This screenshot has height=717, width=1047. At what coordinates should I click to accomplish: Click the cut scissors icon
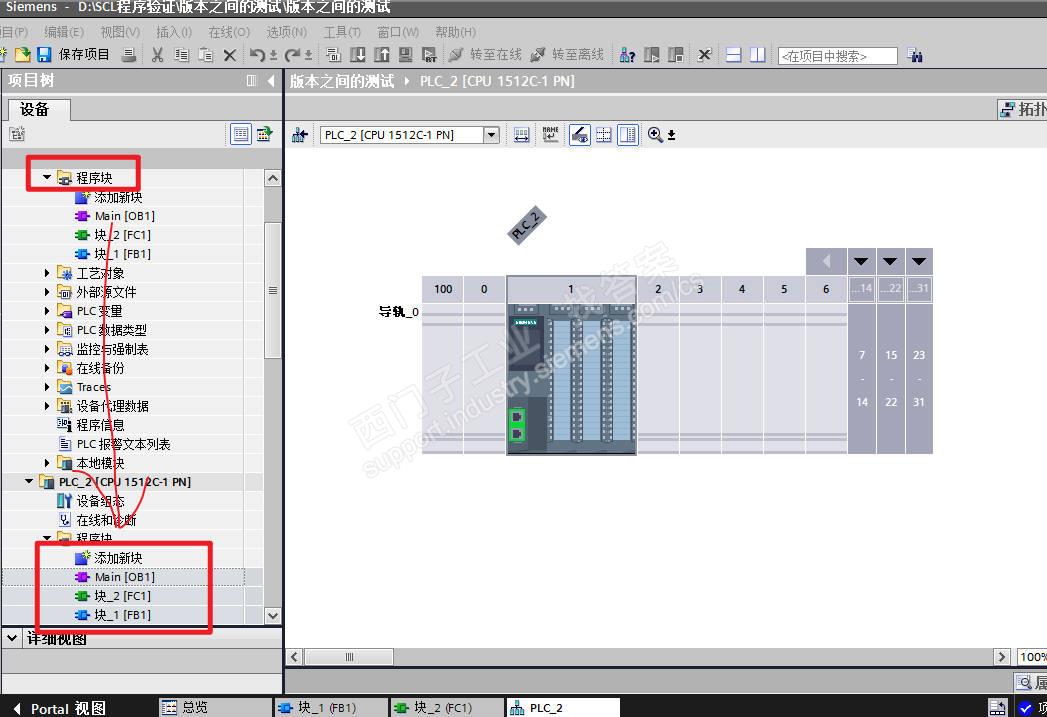[x=158, y=55]
